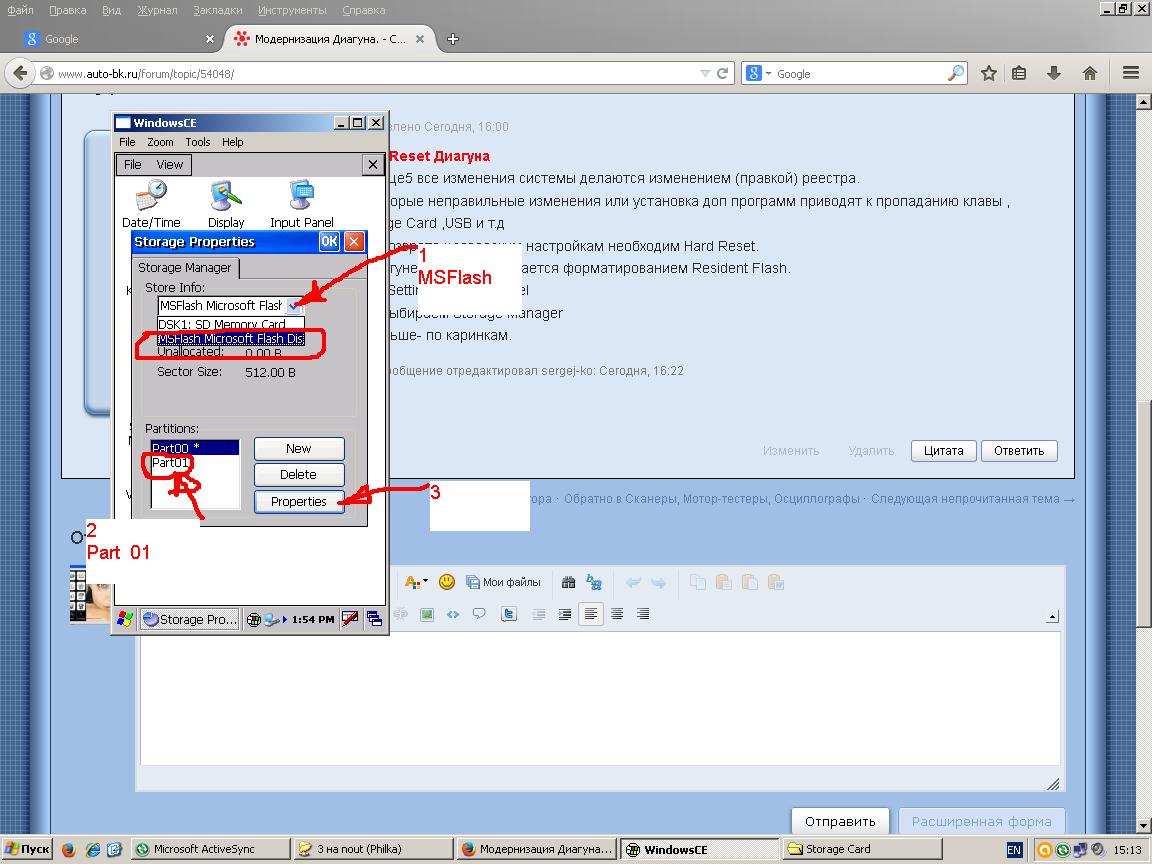The width and height of the screenshot is (1152, 864).
Task: Go to home page via house icon
Action: click(1090, 73)
